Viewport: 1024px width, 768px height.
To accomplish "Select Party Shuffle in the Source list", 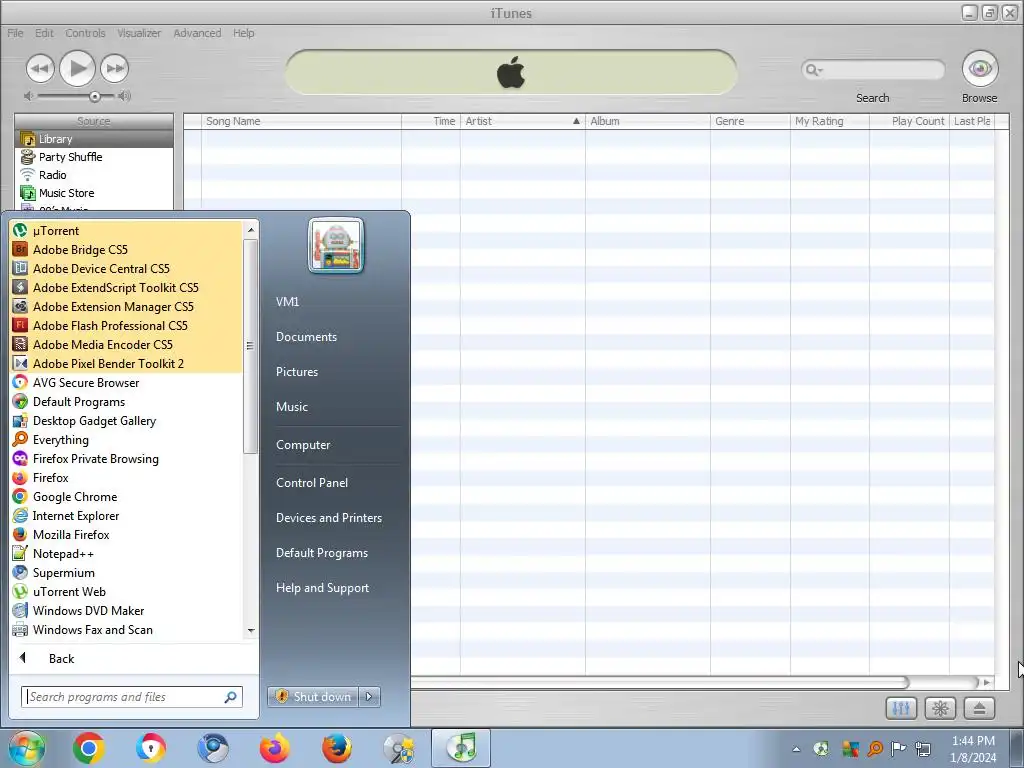I will 94,157.
